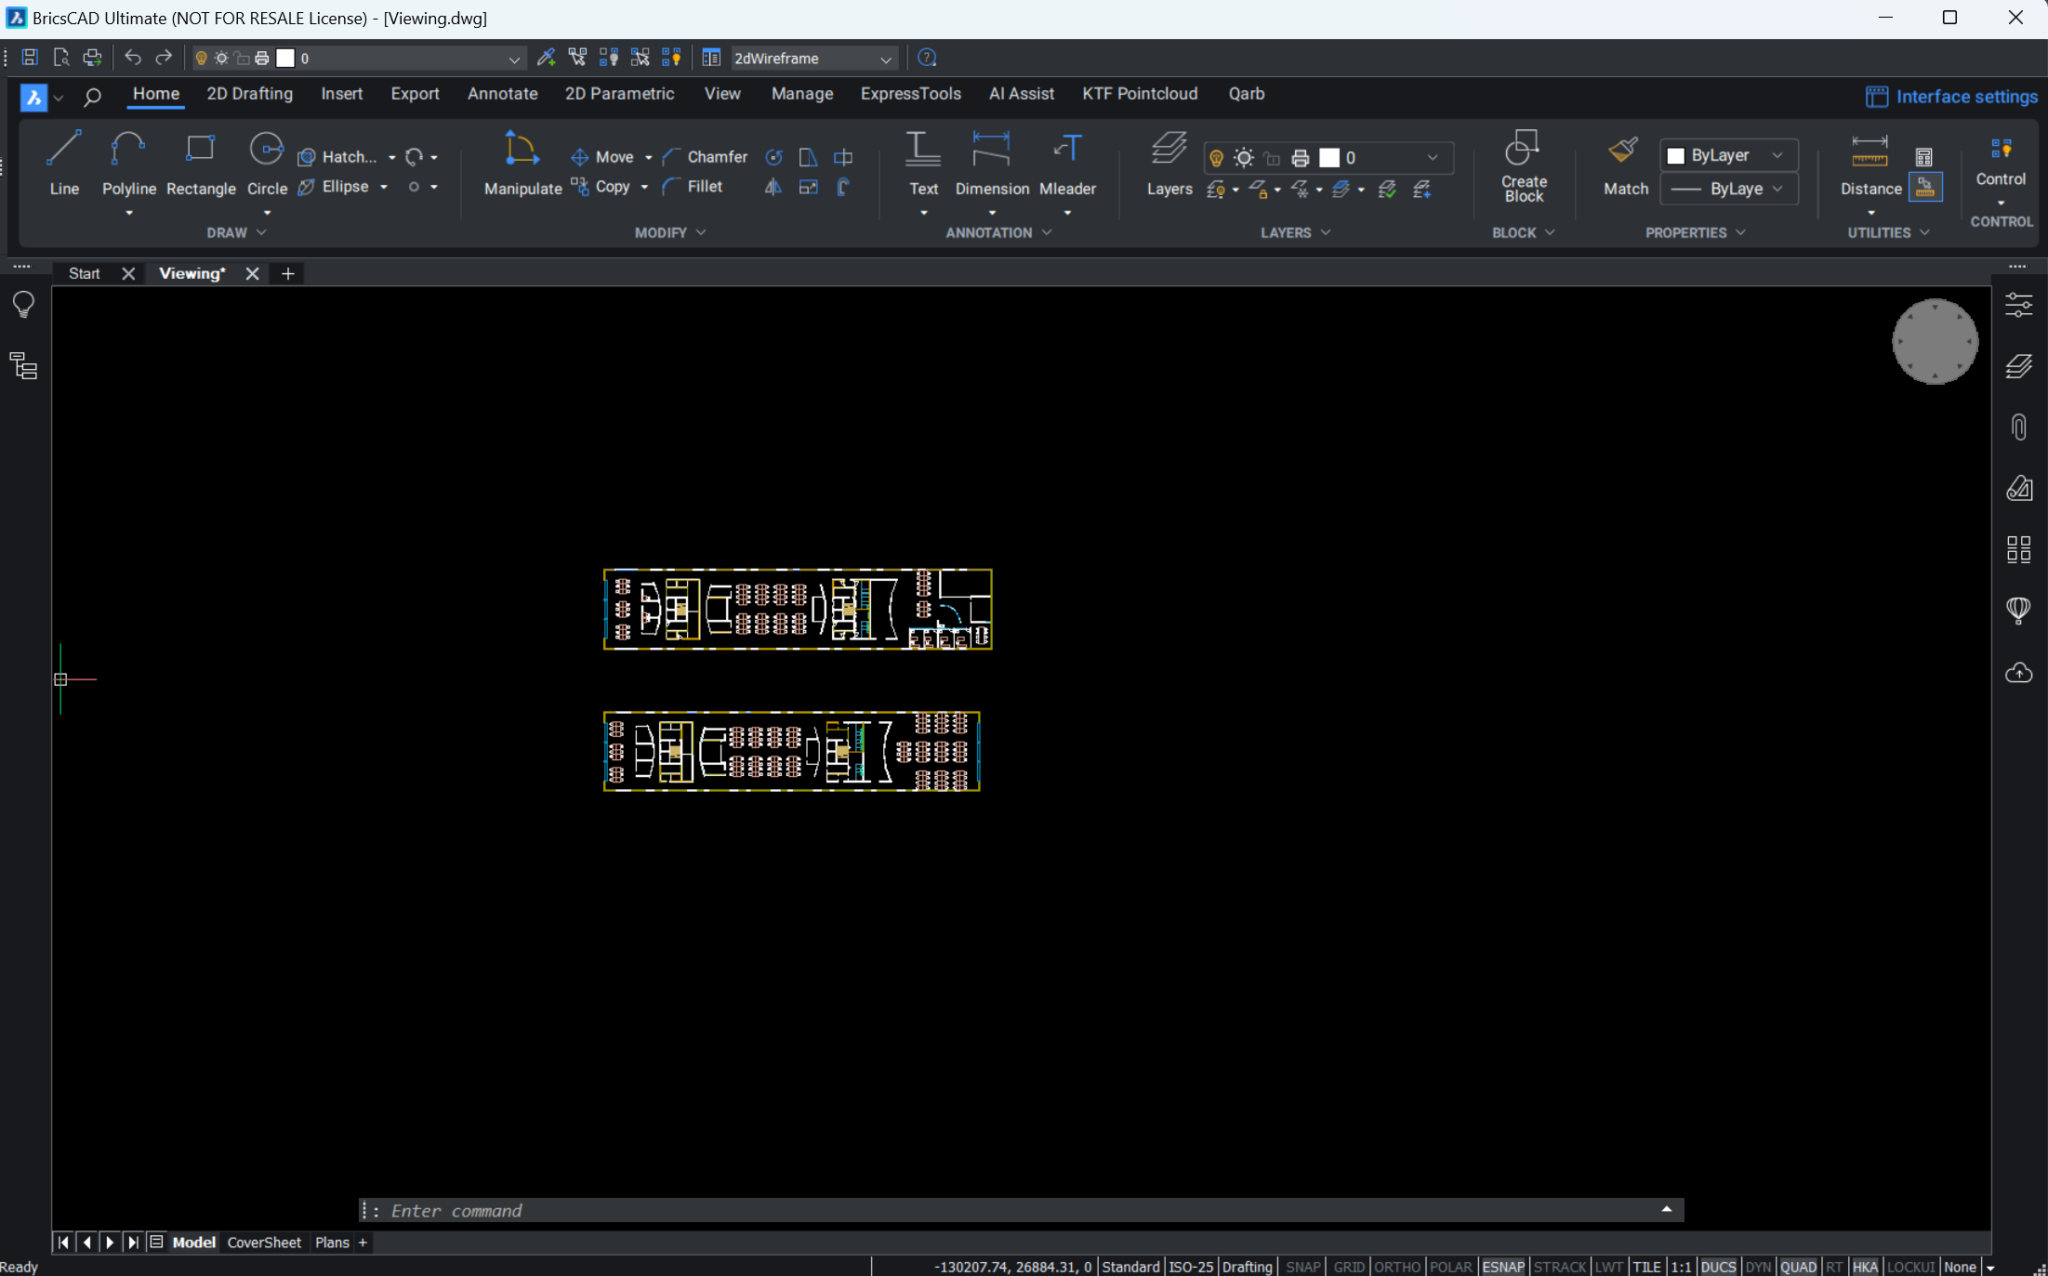The width and height of the screenshot is (2048, 1276).
Task: Click the Chamfer button
Action: (705, 157)
